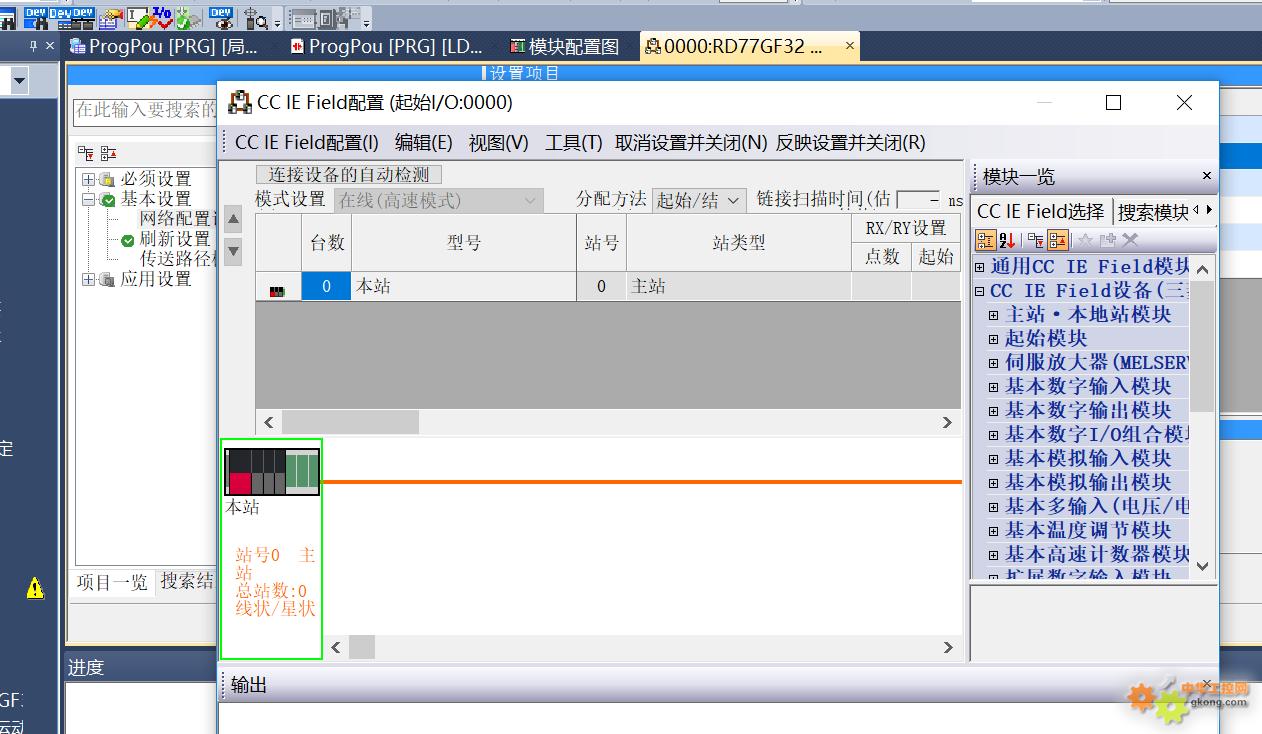Viewport: 1262px width, 734px height.
Task: Click the collapse tree icon above settings tree
Action: [109, 153]
